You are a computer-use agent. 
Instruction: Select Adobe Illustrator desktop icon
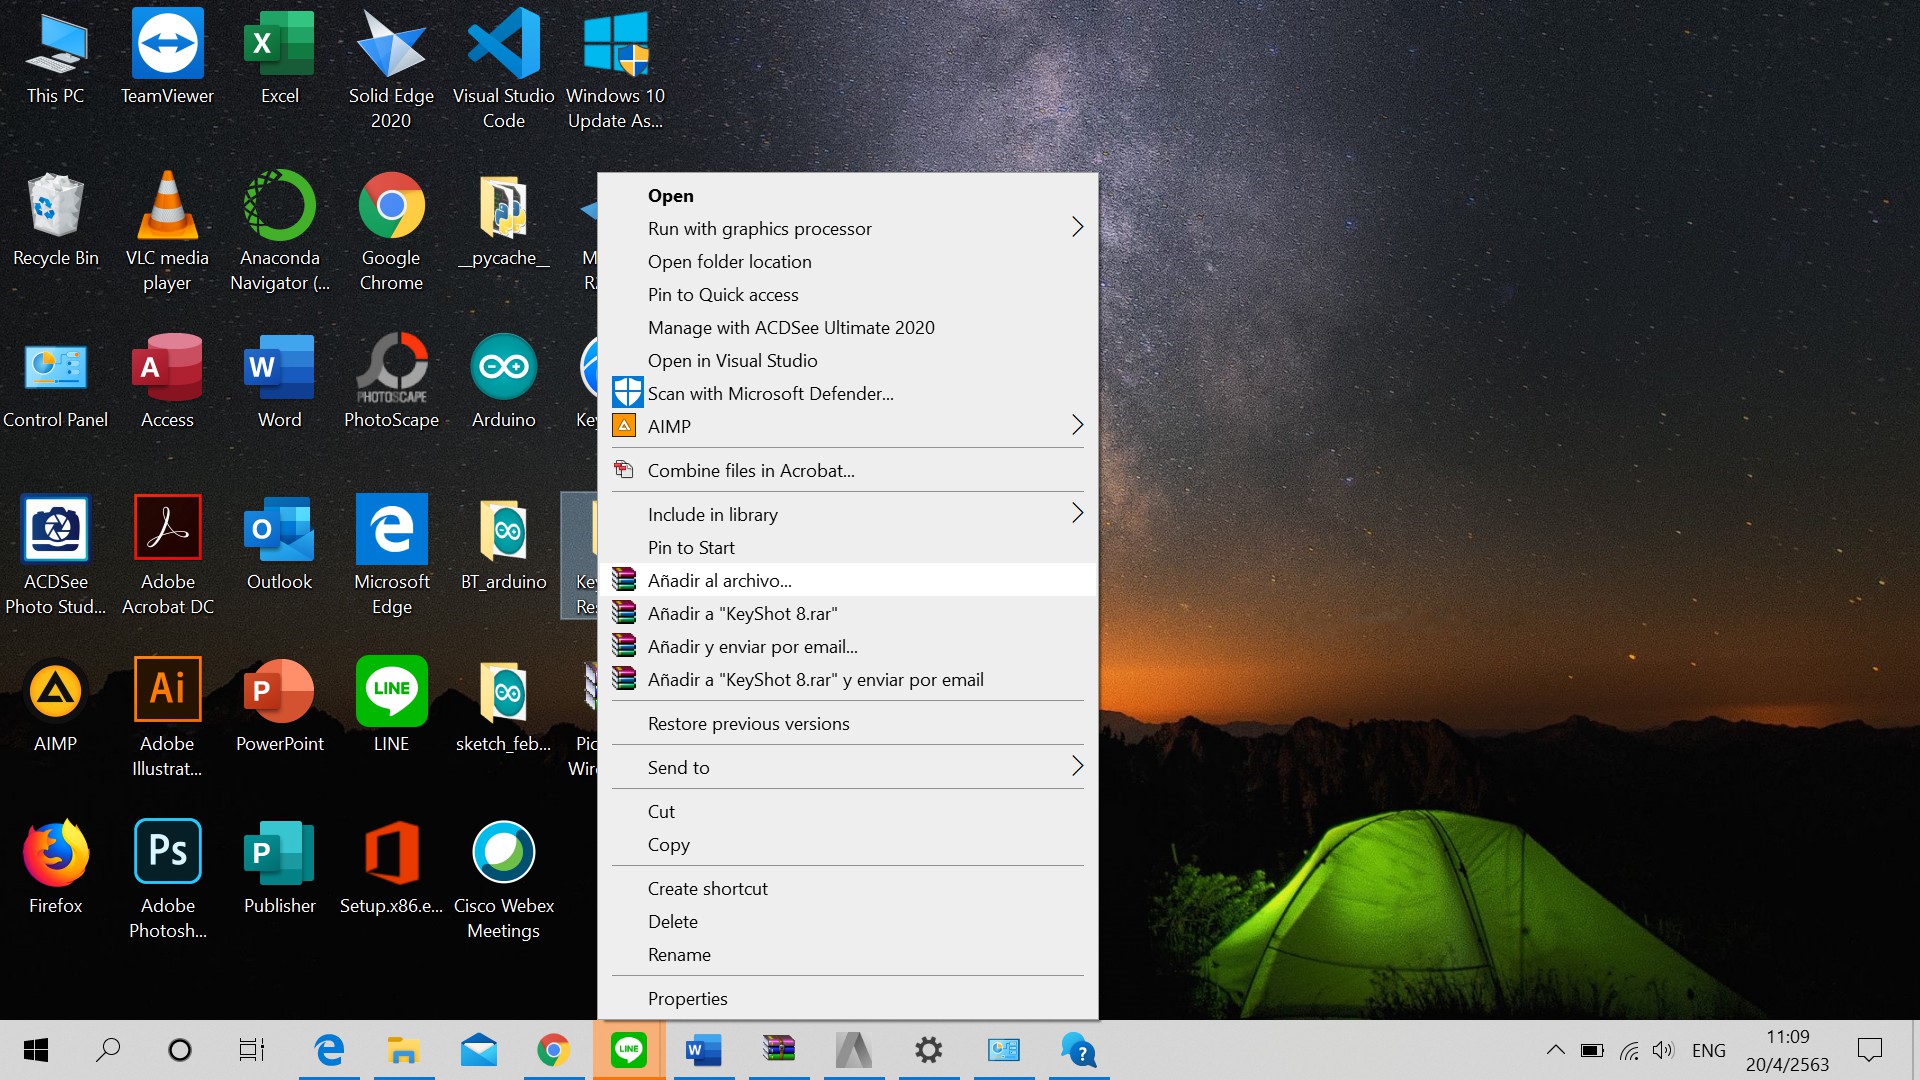pos(167,718)
